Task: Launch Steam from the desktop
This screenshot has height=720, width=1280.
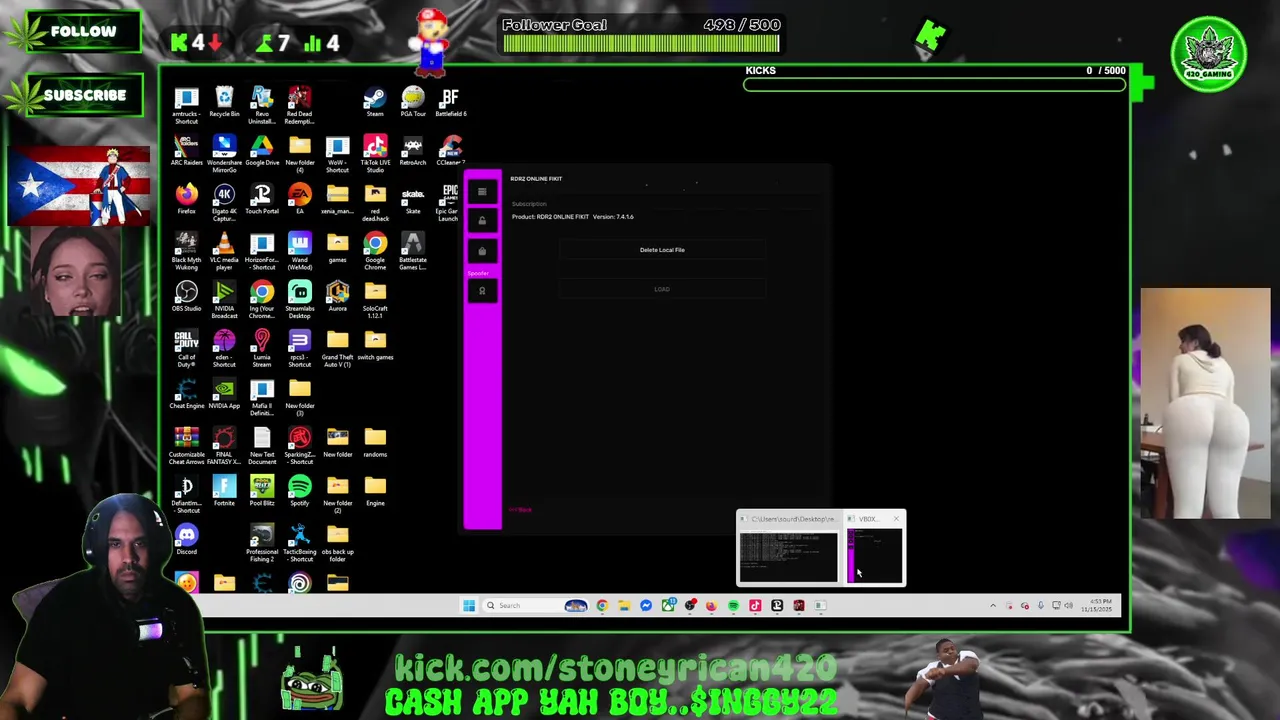Action: click(375, 102)
